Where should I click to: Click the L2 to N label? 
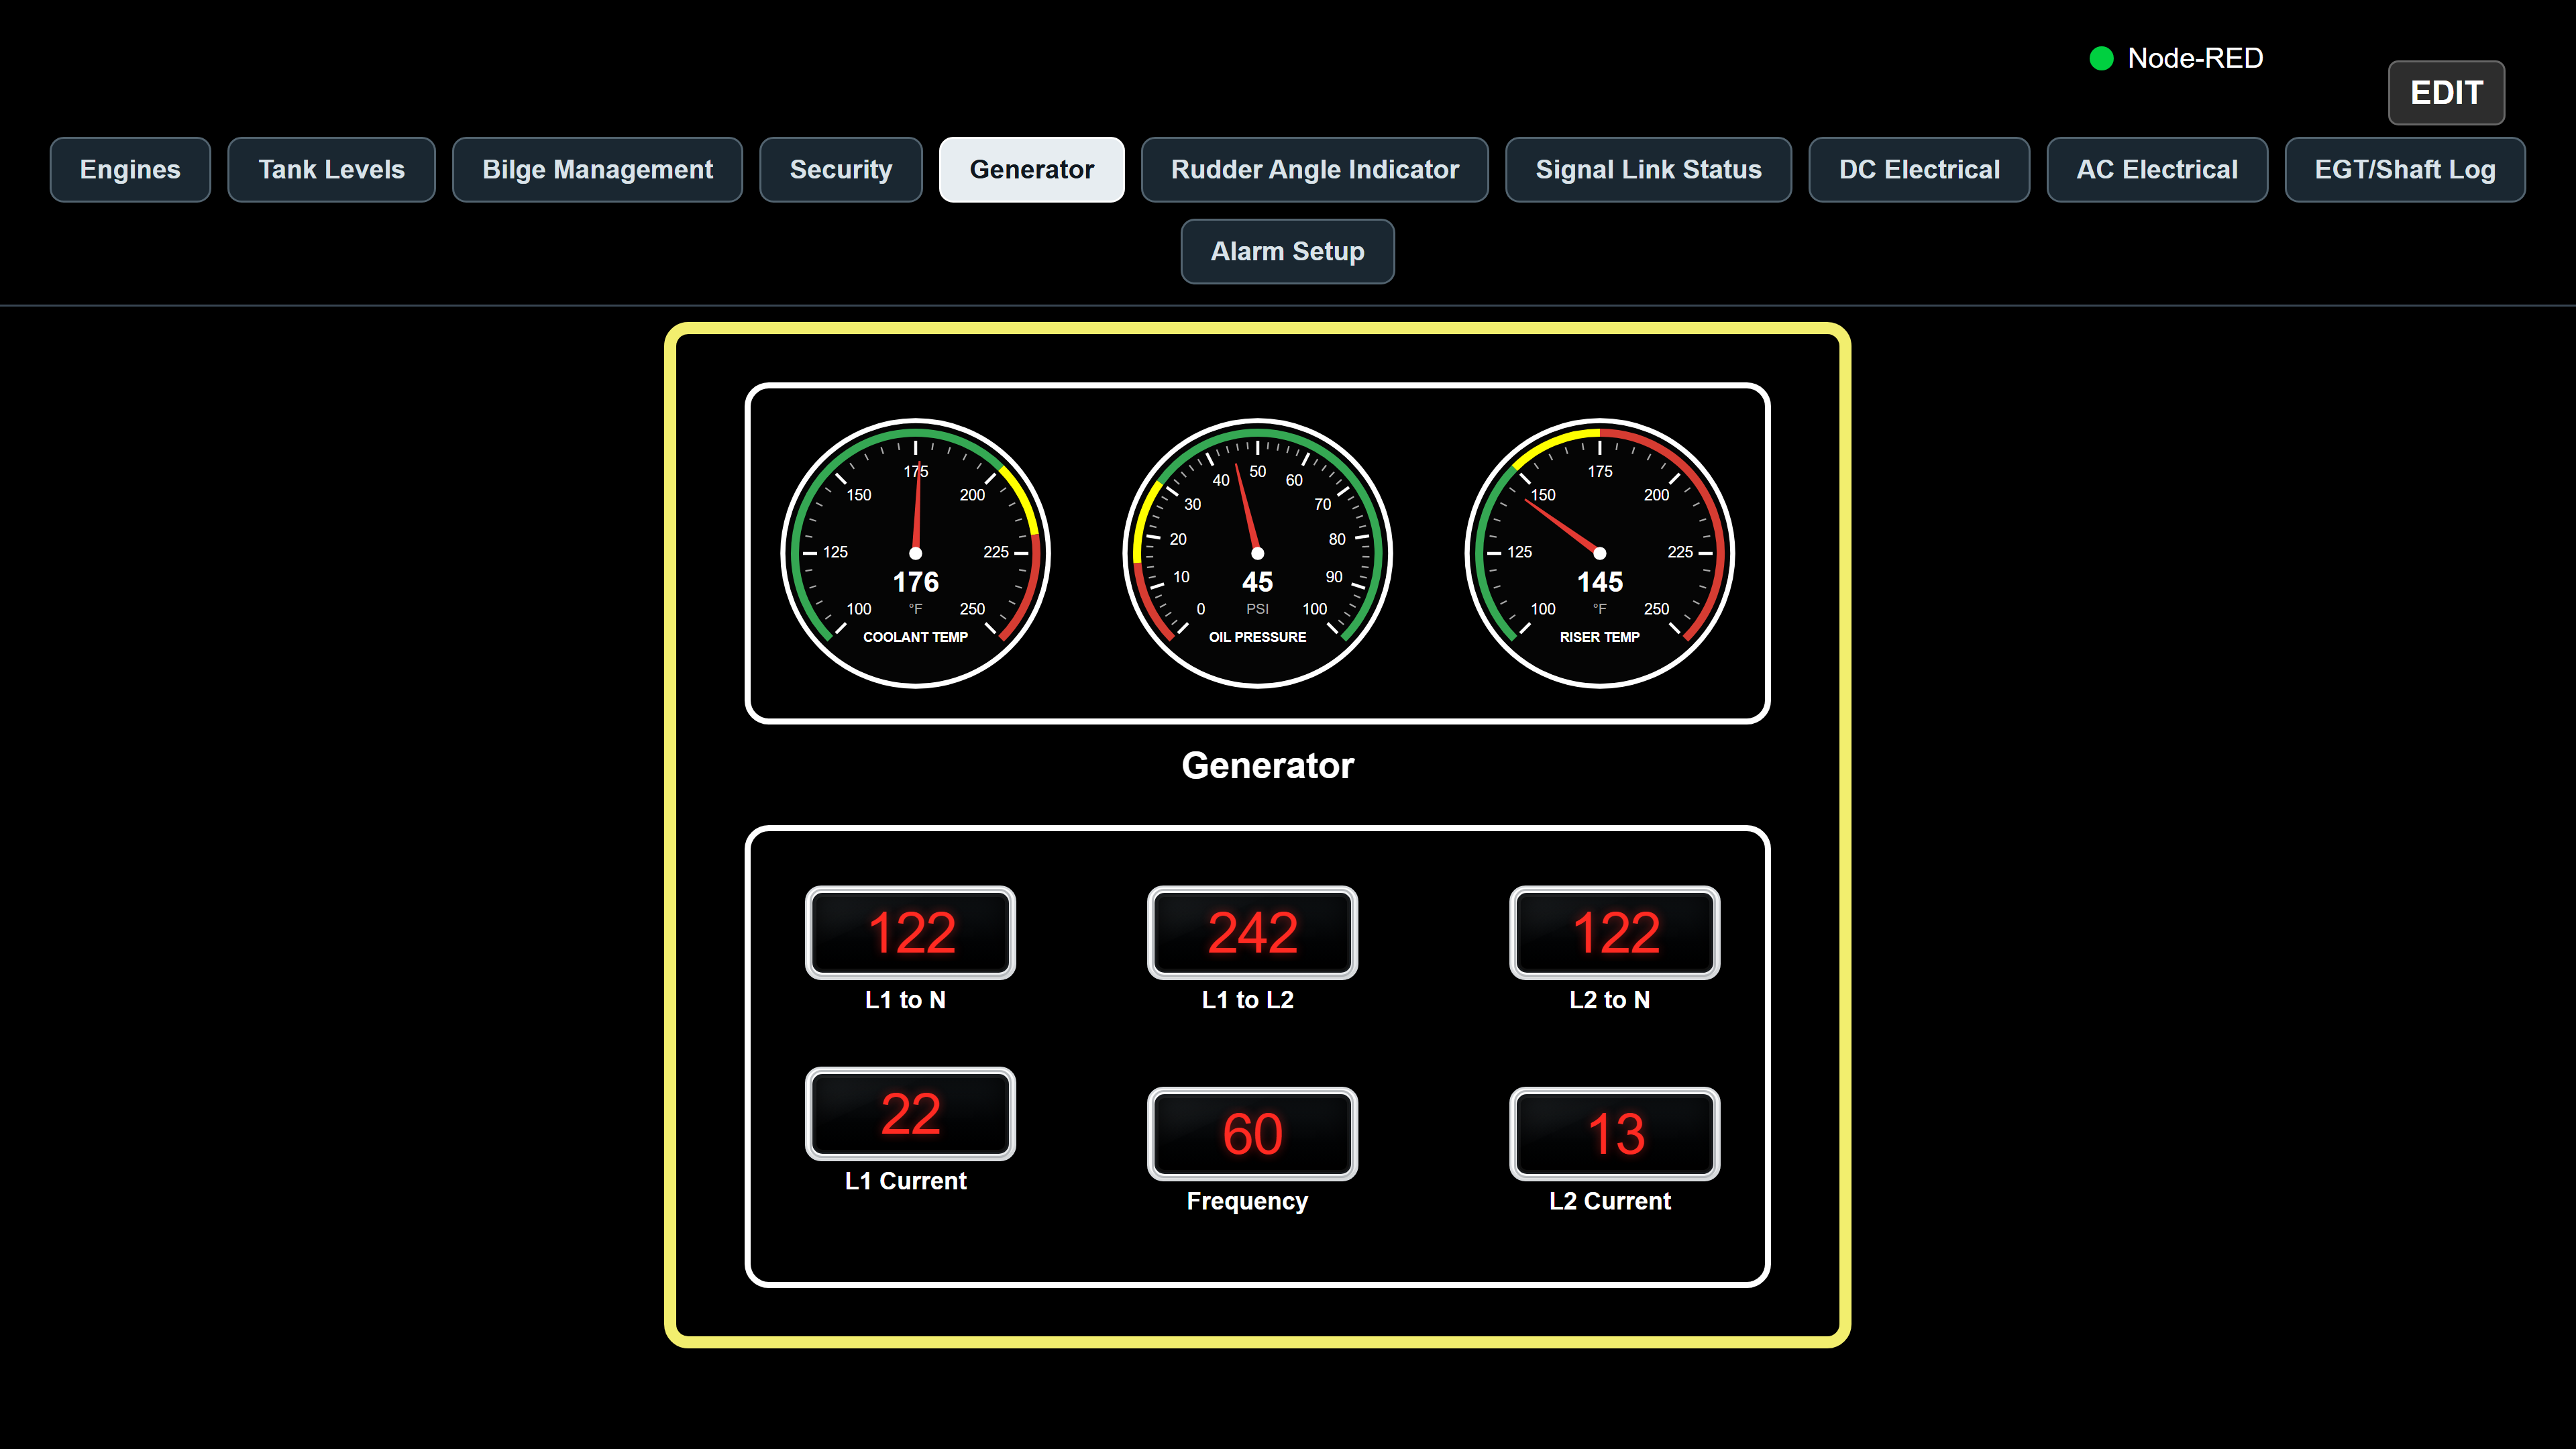click(x=1609, y=1000)
